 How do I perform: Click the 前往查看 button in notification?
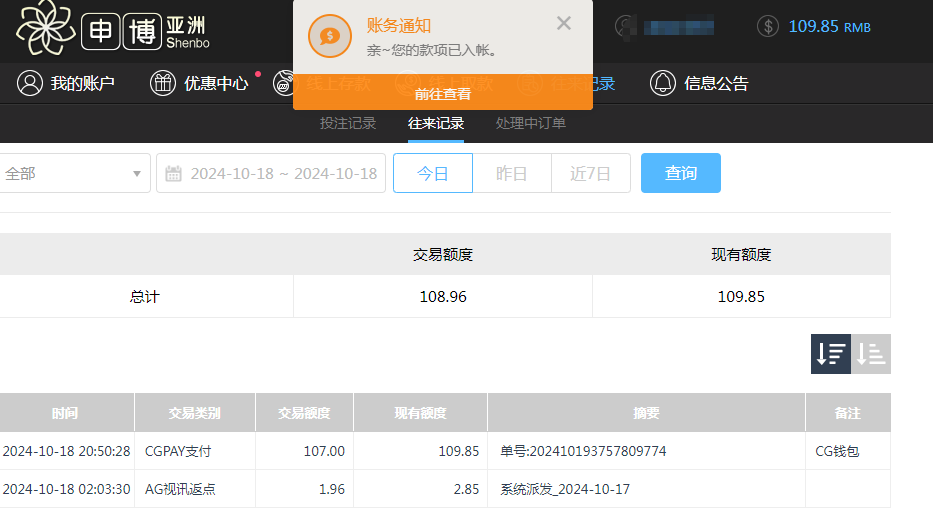pos(443,94)
